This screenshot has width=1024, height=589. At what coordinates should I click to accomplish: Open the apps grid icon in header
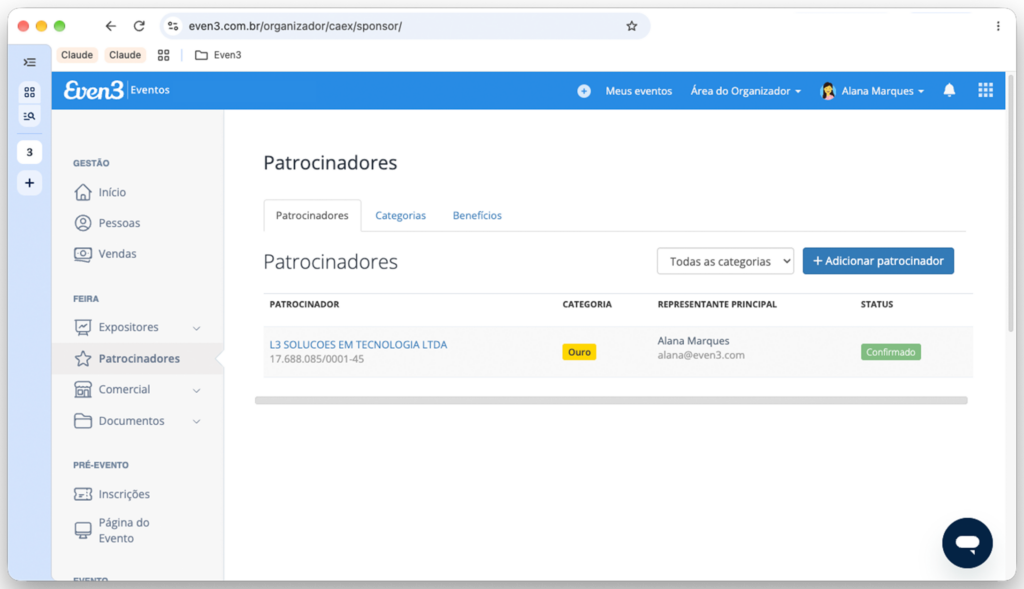pyautogui.click(x=985, y=90)
